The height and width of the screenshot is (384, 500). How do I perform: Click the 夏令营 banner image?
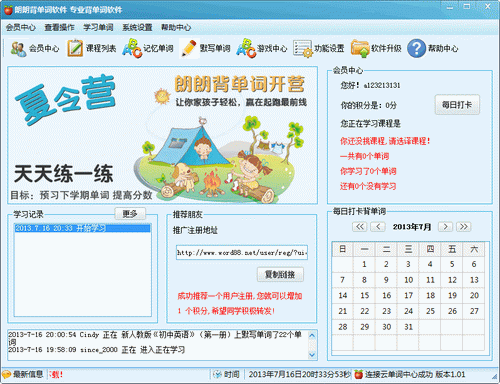[162, 135]
